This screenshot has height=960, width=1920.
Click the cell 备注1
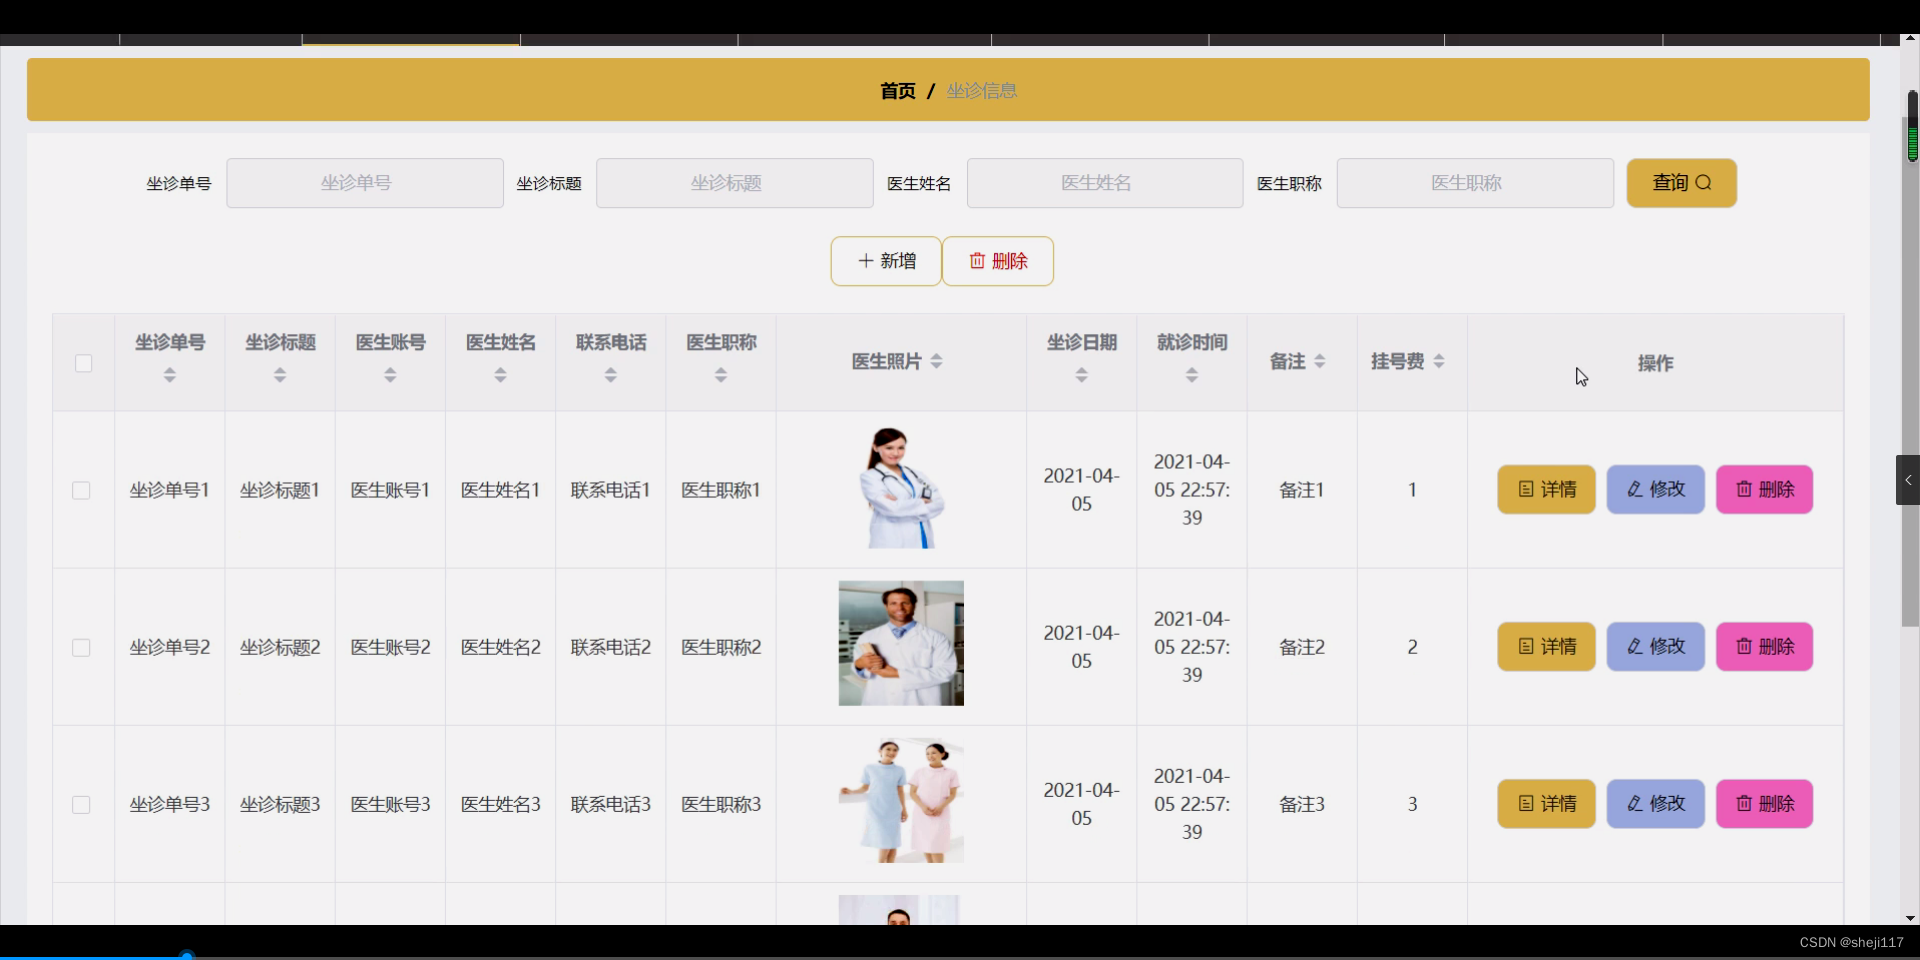pos(1302,490)
